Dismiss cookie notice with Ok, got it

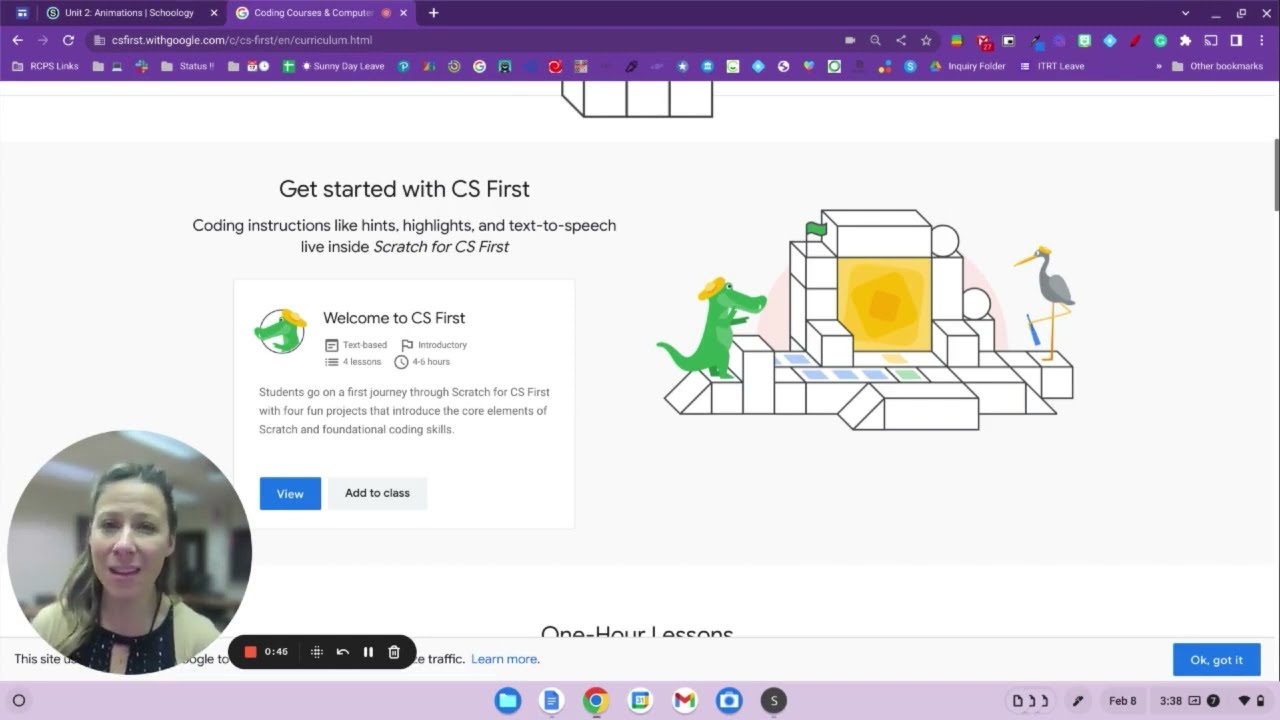coord(1216,660)
